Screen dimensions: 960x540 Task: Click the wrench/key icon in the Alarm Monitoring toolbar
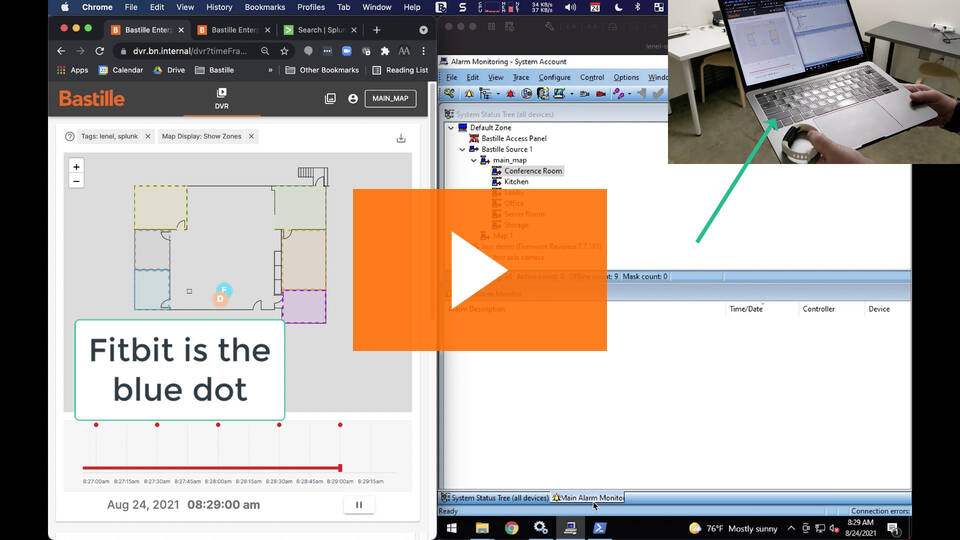point(449,94)
